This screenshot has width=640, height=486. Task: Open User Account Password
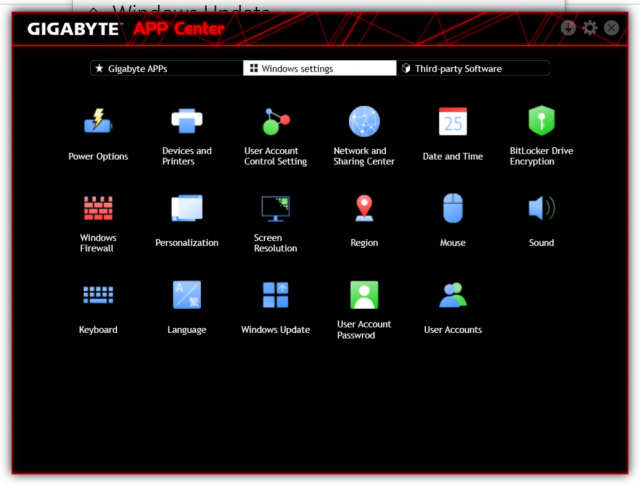point(364,295)
